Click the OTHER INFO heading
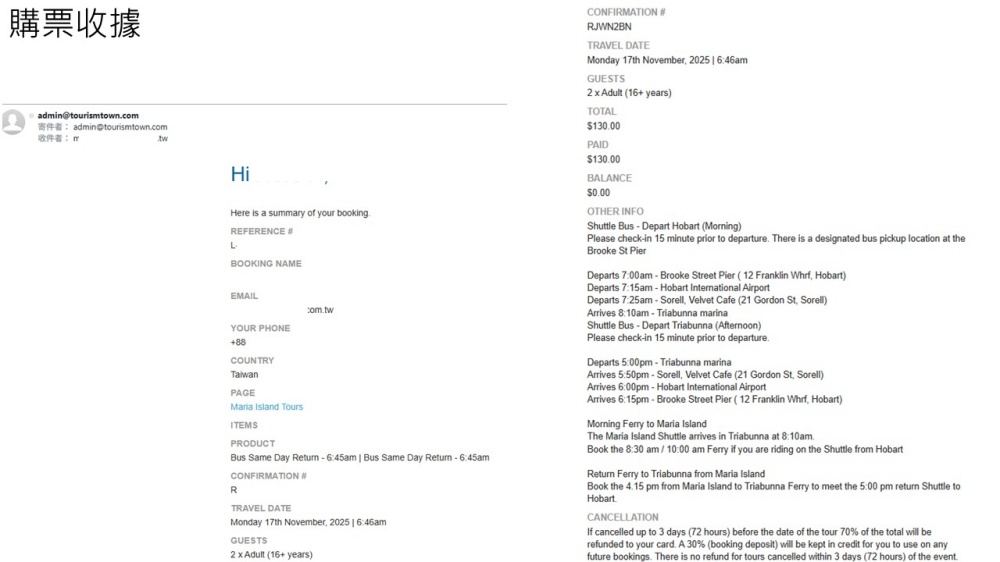 pyautogui.click(x=615, y=212)
